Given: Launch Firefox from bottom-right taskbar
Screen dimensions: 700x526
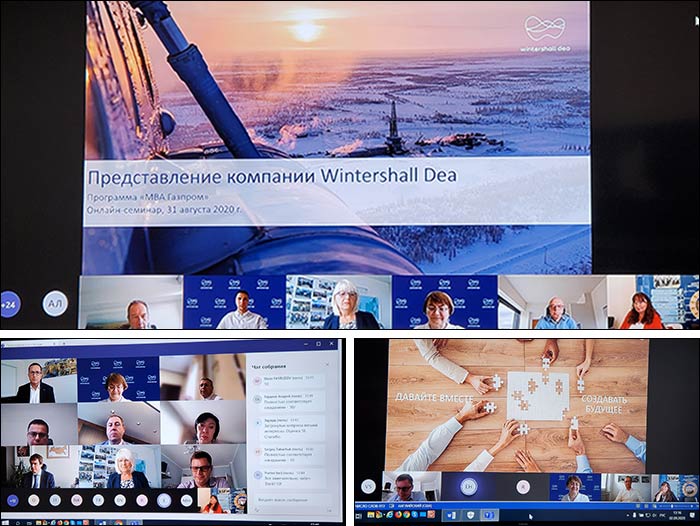Looking at the screenshot, I should click(398, 515).
